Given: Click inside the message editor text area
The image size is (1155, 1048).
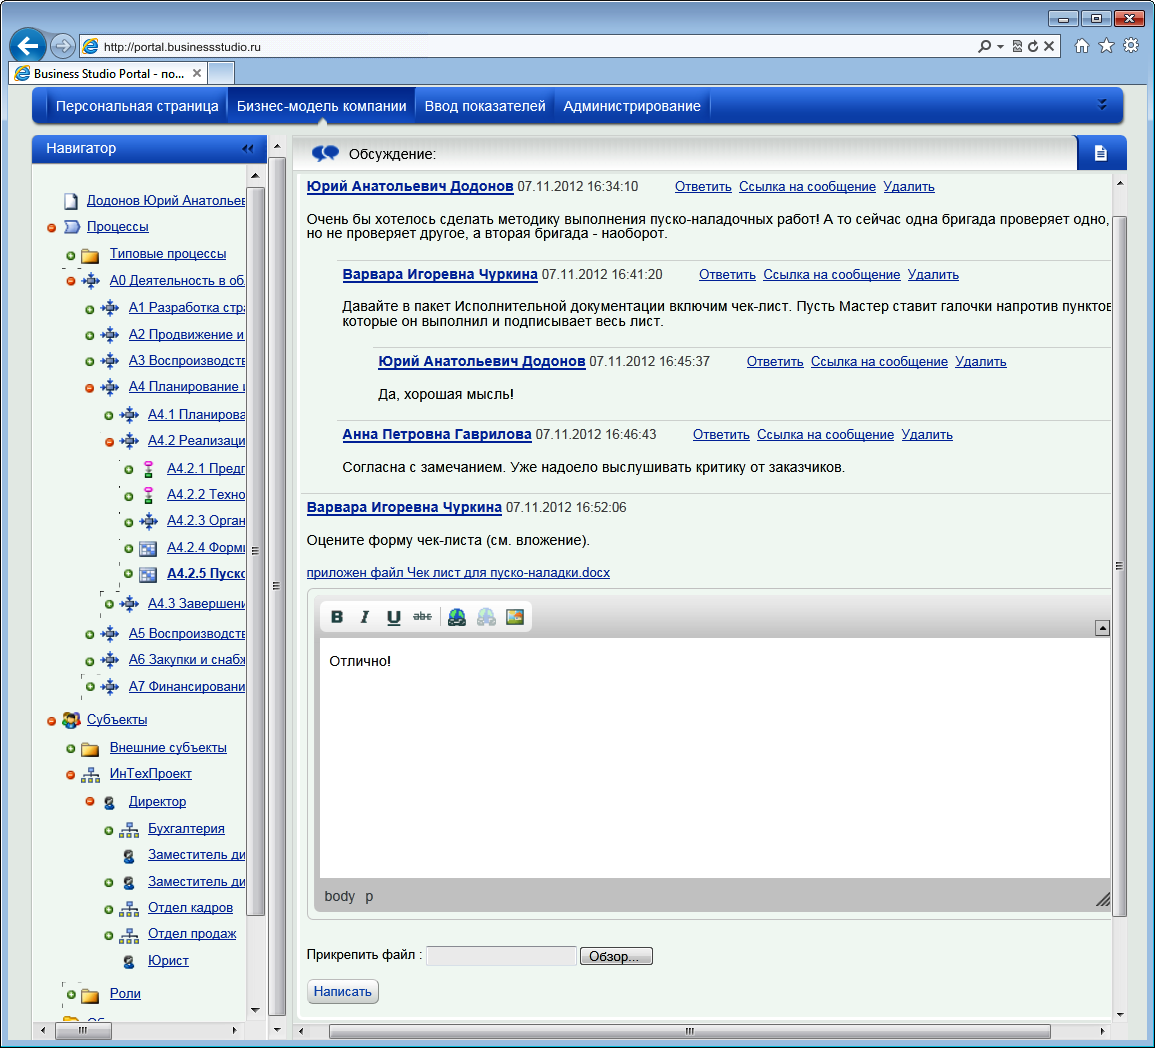Looking at the screenshot, I should coord(714,760).
